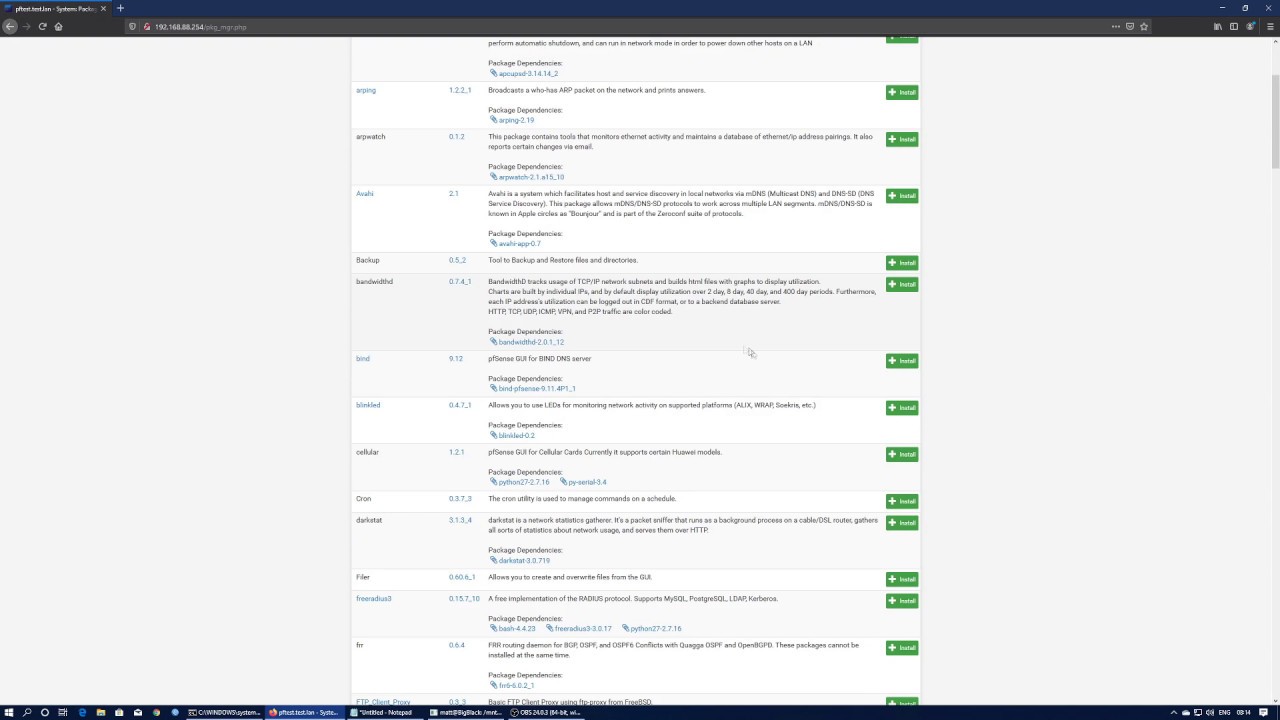This screenshot has width=1280, height=720.
Task: Reload the current page
Action: point(42,27)
